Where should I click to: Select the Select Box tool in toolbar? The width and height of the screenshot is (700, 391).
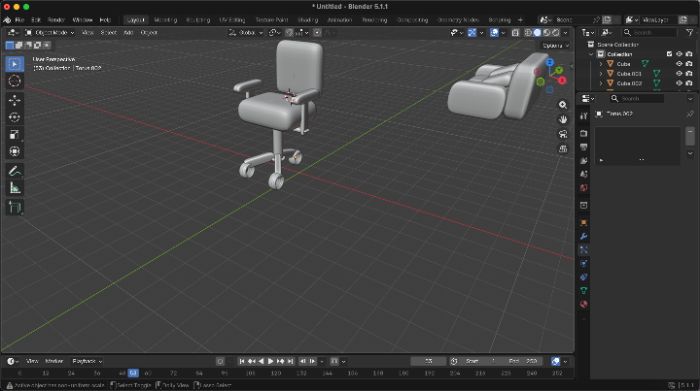[14, 64]
